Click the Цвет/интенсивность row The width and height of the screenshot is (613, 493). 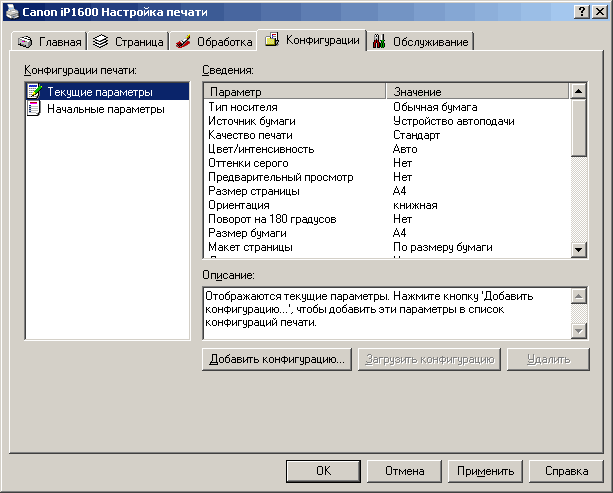click(x=387, y=149)
